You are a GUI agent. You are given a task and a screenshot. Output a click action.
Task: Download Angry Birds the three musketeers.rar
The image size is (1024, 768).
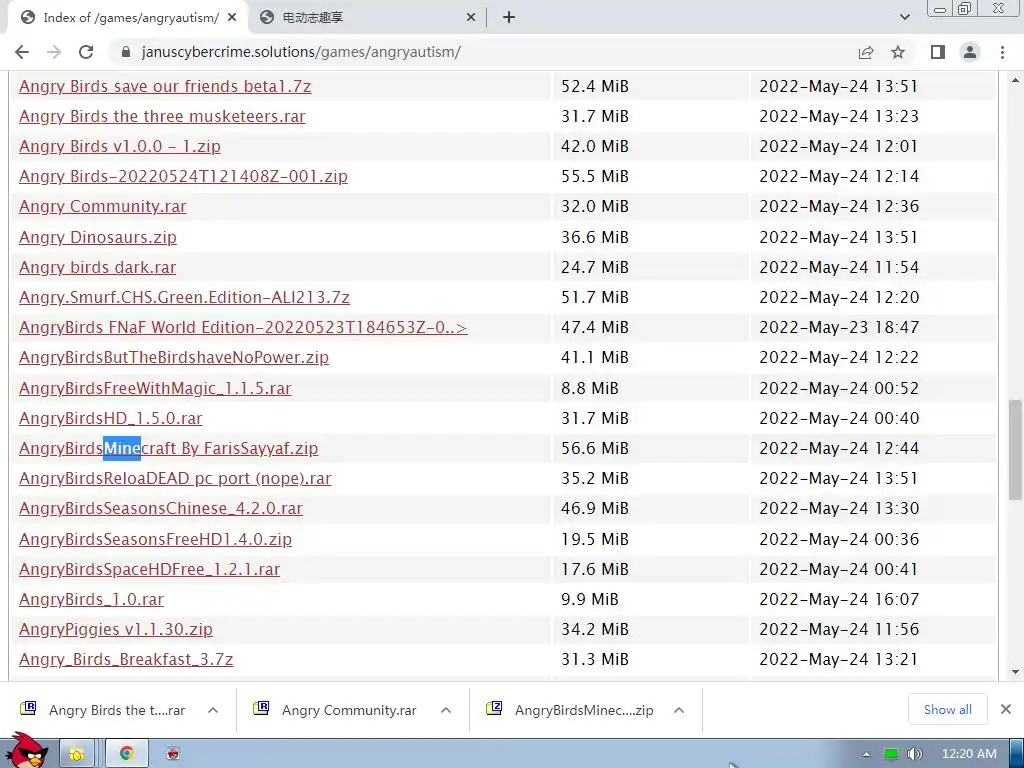coord(162,116)
